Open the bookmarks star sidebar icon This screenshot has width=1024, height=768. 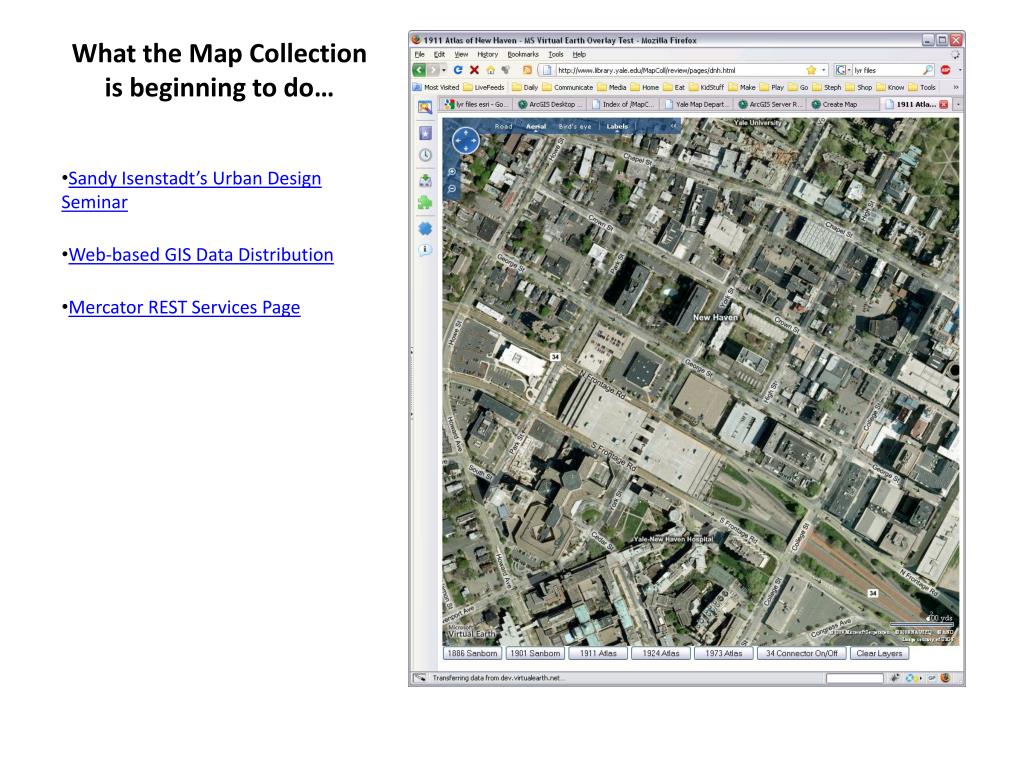click(425, 133)
